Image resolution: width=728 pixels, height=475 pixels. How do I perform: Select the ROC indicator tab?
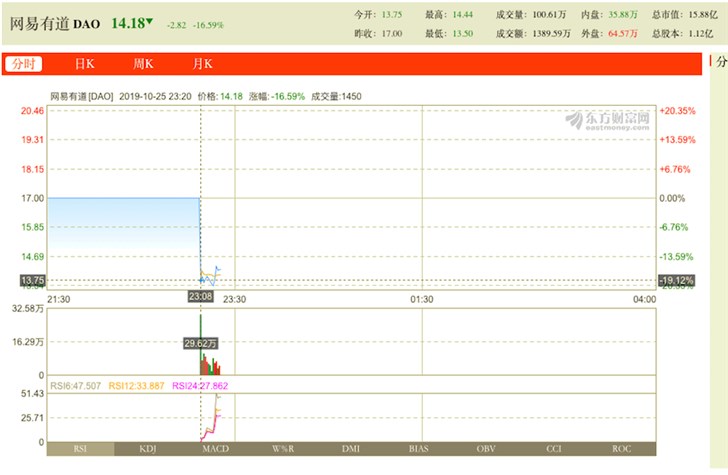621,449
